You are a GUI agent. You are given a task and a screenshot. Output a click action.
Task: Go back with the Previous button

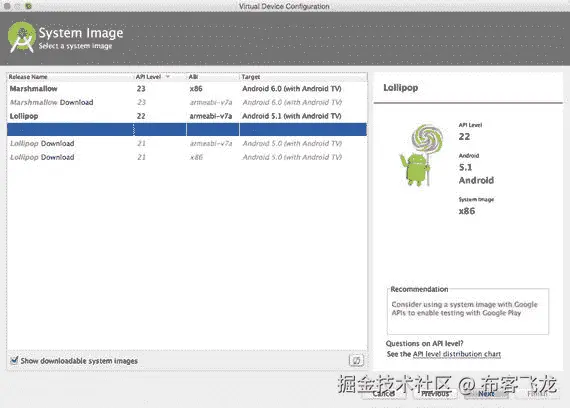click(x=435, y=393)
